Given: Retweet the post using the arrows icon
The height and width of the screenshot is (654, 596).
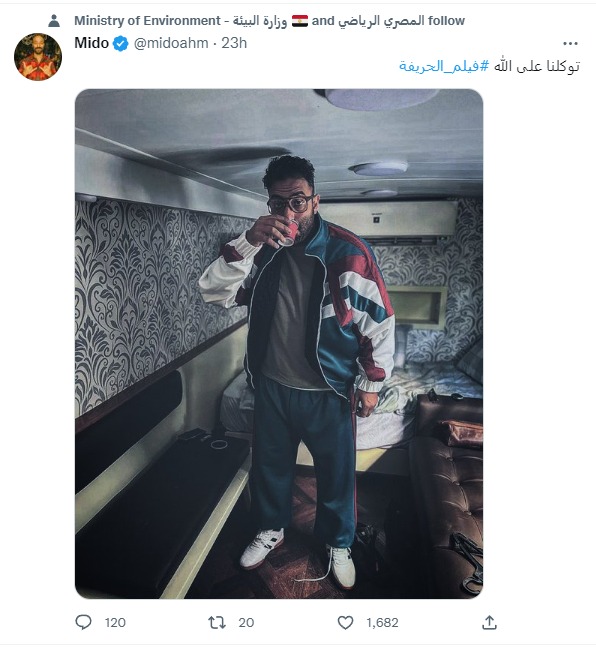Looking at the screenshot, I should click(217, 622).
